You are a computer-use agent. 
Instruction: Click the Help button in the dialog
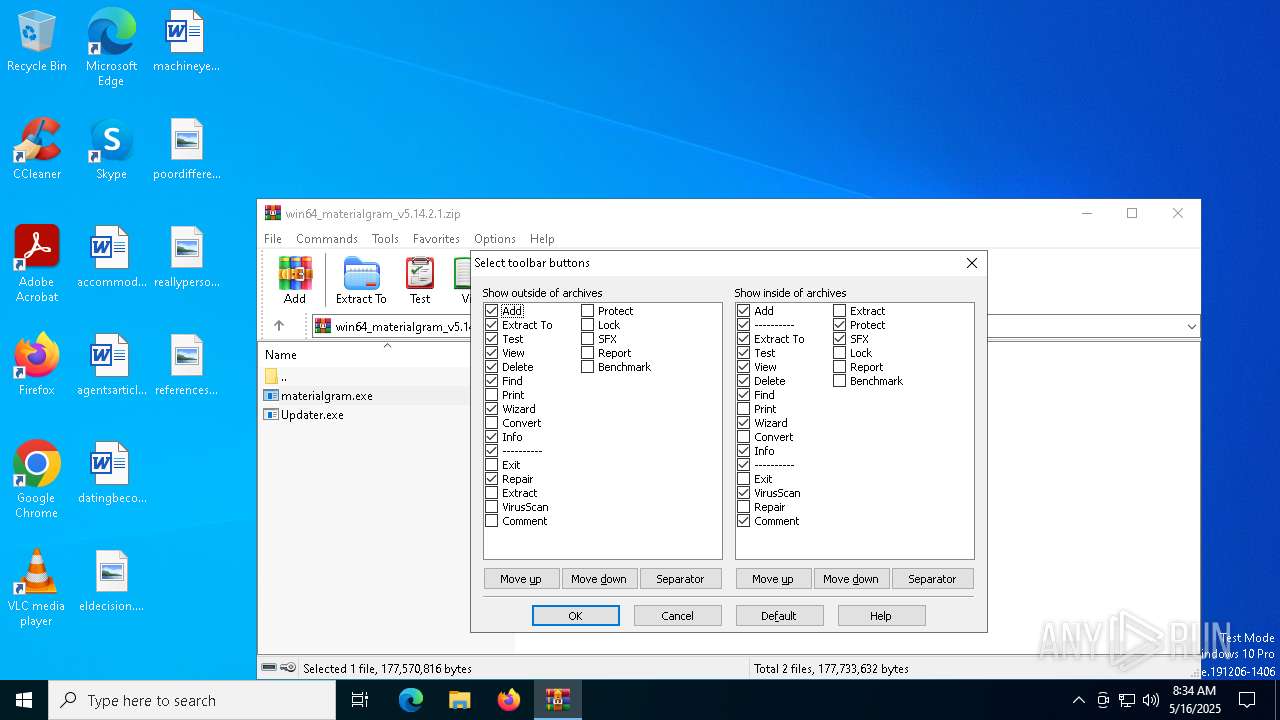coord(881,616)
